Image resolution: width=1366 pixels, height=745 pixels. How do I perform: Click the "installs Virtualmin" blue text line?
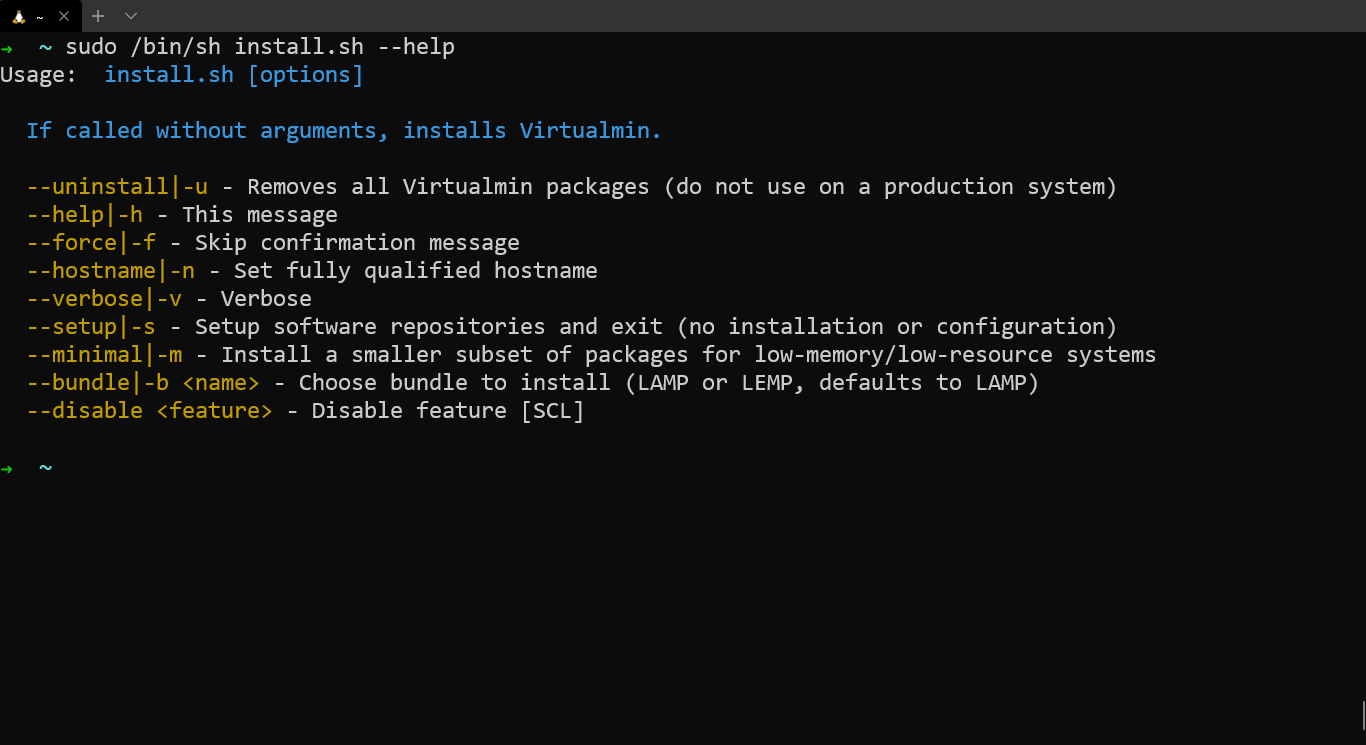[x=343, y=131]
